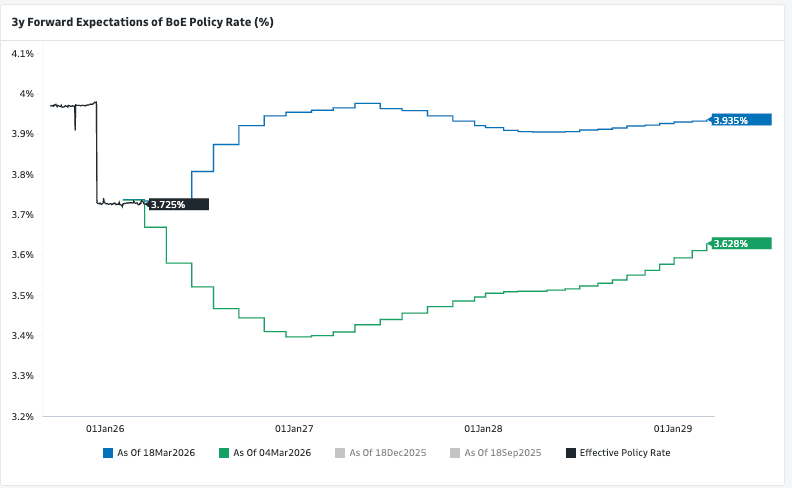The image size is (792, 488).
Task: Click the 01Jan27 x-axis date label
Action: coord(294,428)
